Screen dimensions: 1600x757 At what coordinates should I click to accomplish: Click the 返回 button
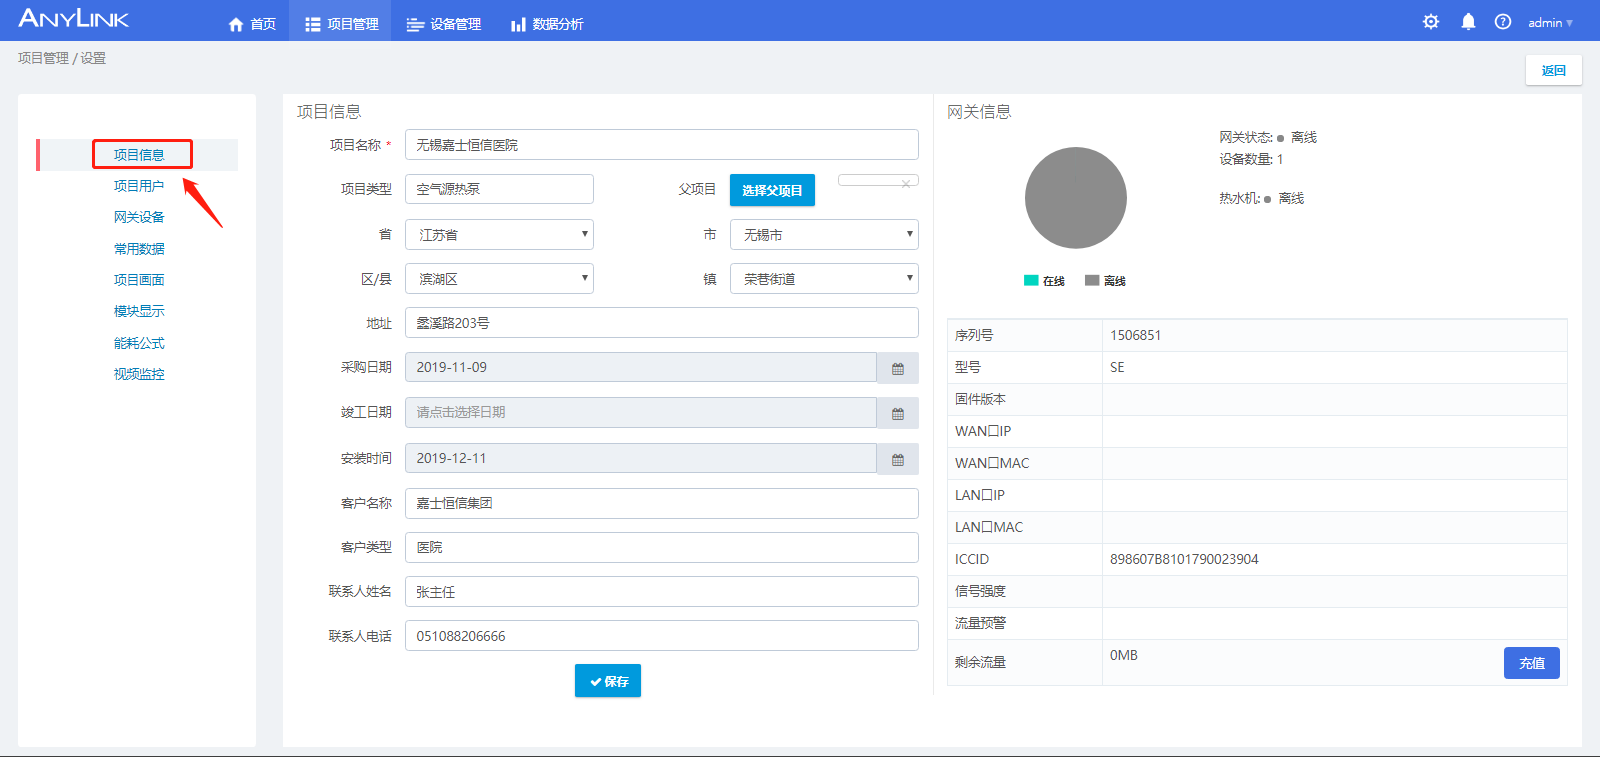[x=1554, y=70]
